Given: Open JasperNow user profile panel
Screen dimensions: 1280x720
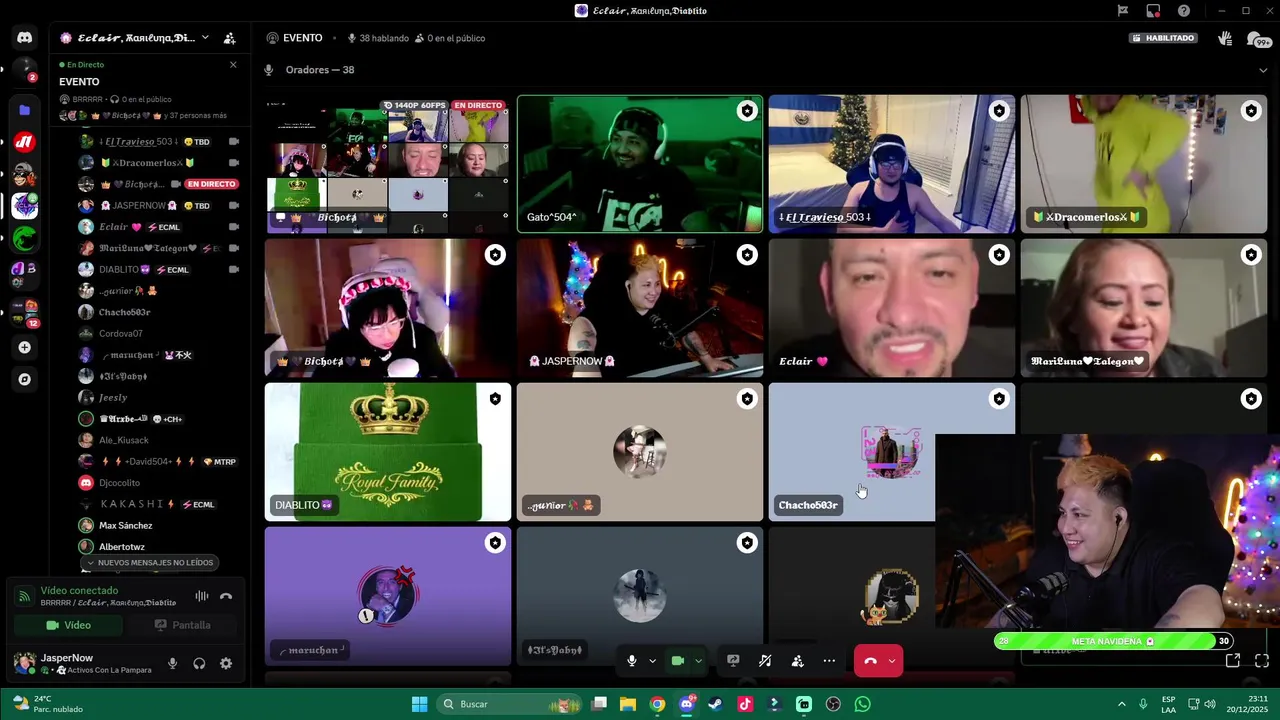Looking at the screenshot, I should click(x=85, y=663).
